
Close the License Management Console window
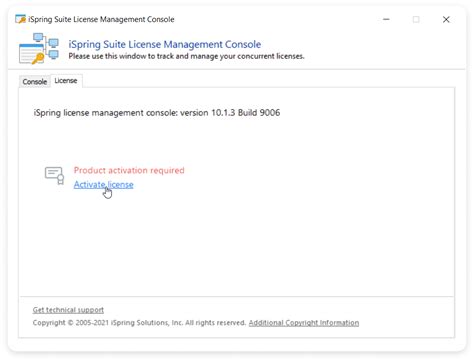pyautogui.click(x=446, y=20)
